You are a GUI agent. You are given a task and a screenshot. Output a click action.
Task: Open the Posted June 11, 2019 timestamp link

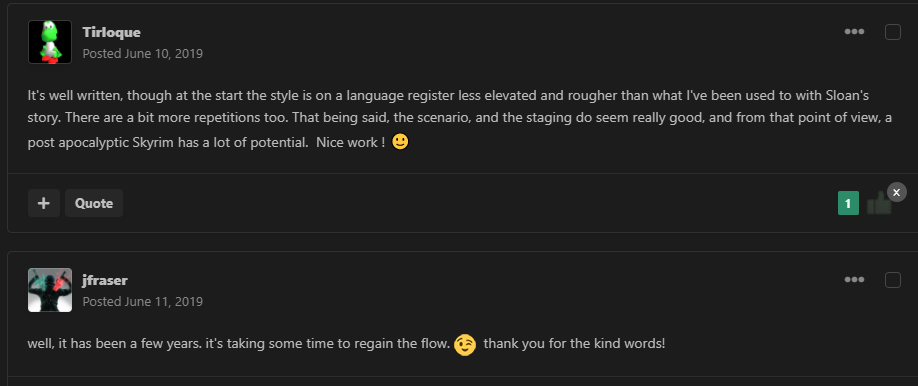click(142, 302)
